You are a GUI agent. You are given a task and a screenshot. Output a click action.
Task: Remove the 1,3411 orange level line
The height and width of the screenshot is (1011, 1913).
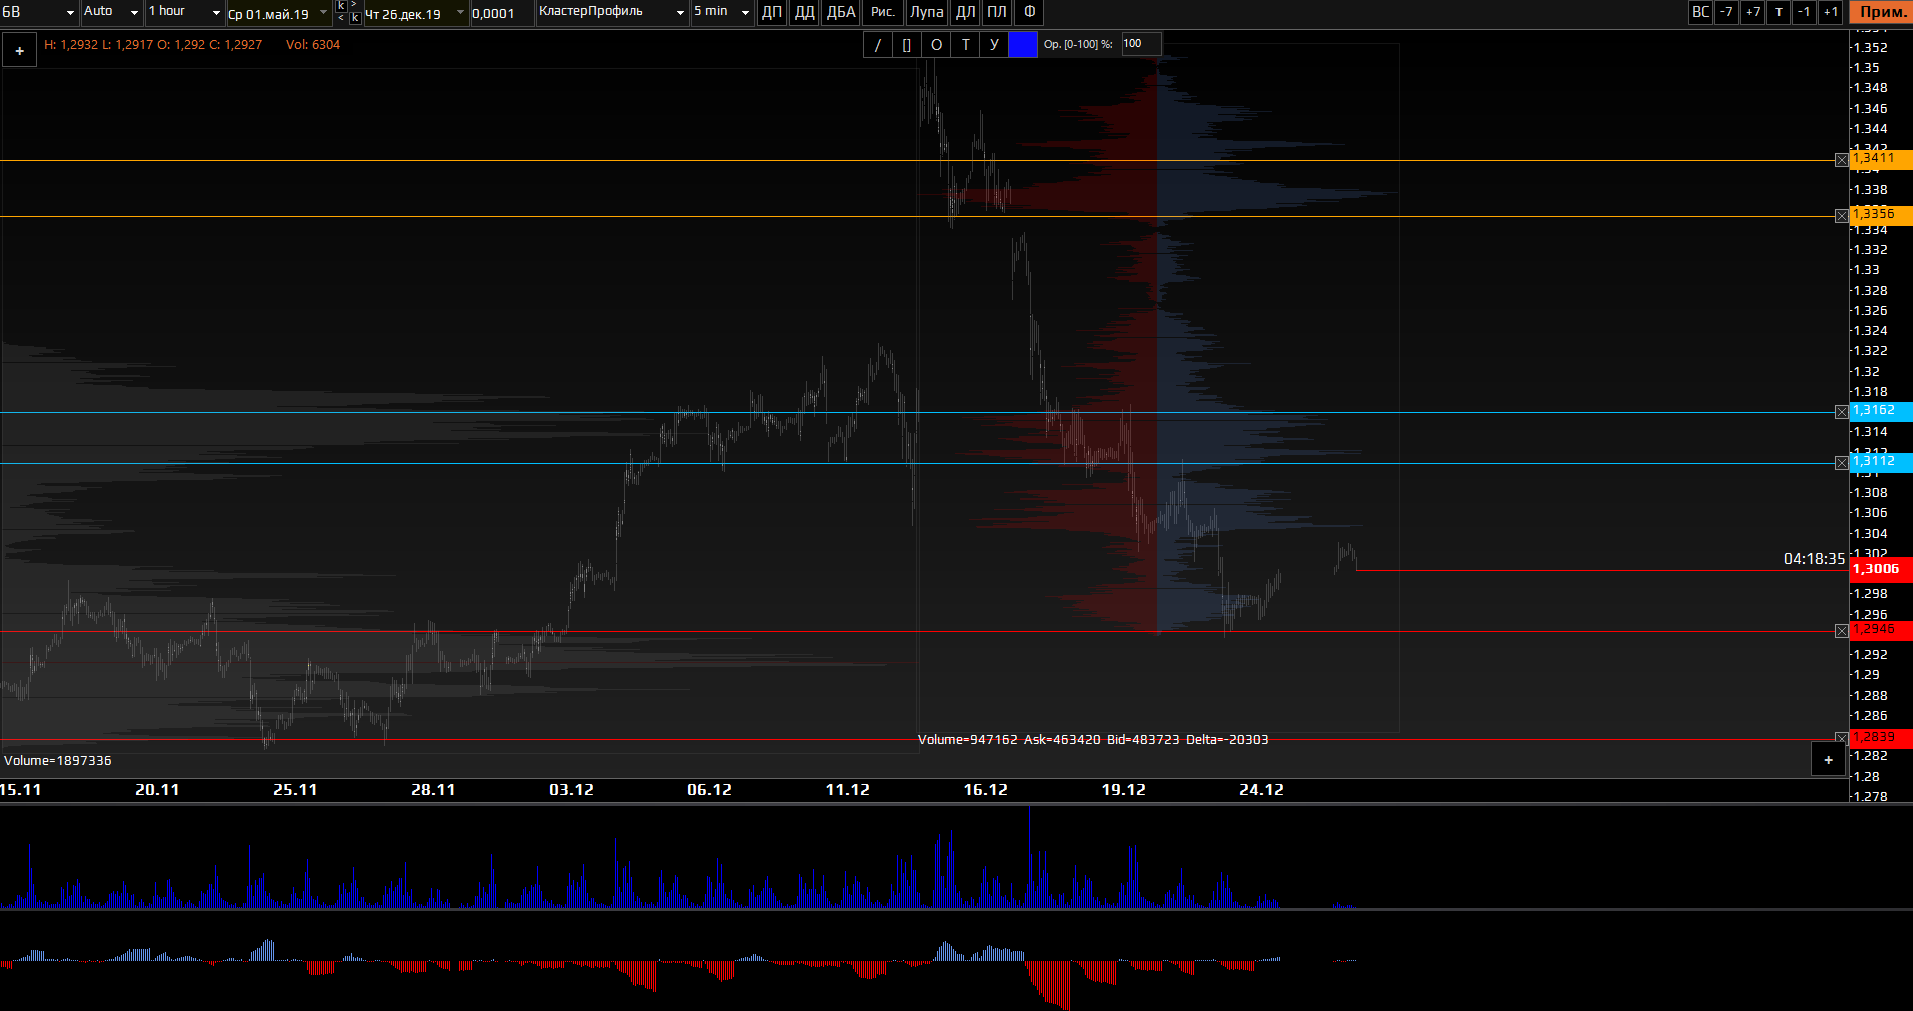tap(1841, 160)
